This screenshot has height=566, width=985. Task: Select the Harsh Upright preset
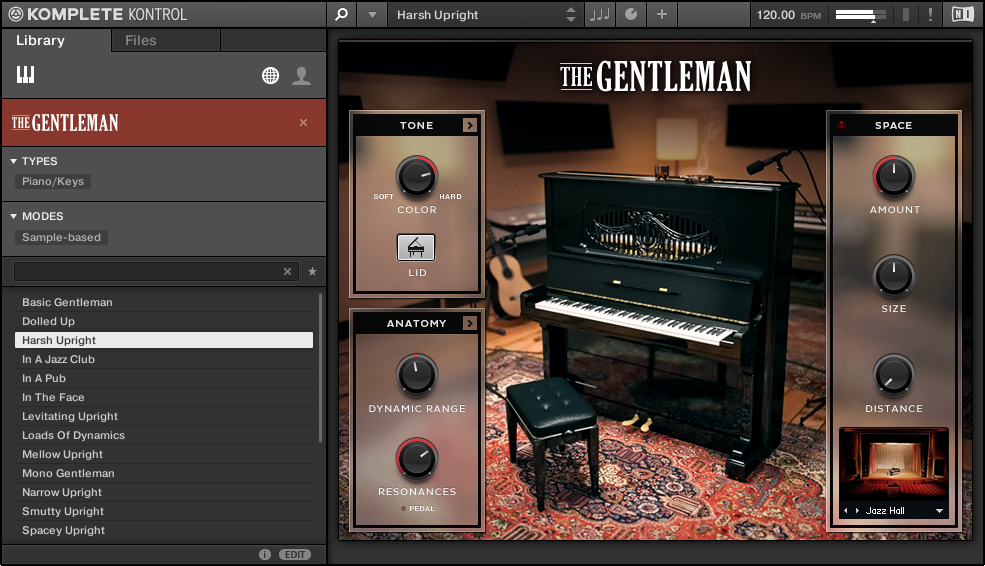click(x=163, y=340)
